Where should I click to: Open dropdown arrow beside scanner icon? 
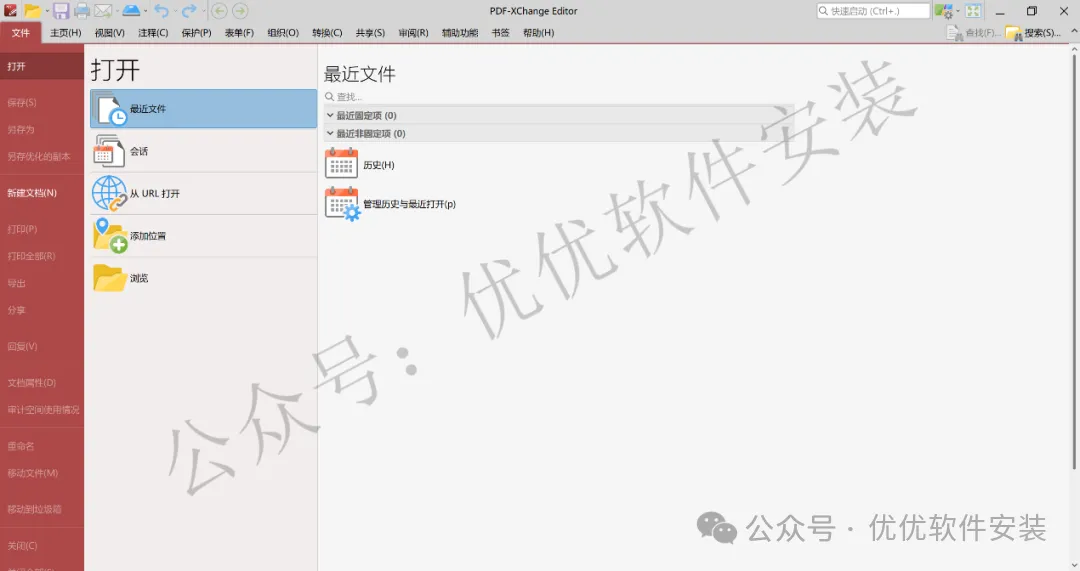(x=145, y=11)
